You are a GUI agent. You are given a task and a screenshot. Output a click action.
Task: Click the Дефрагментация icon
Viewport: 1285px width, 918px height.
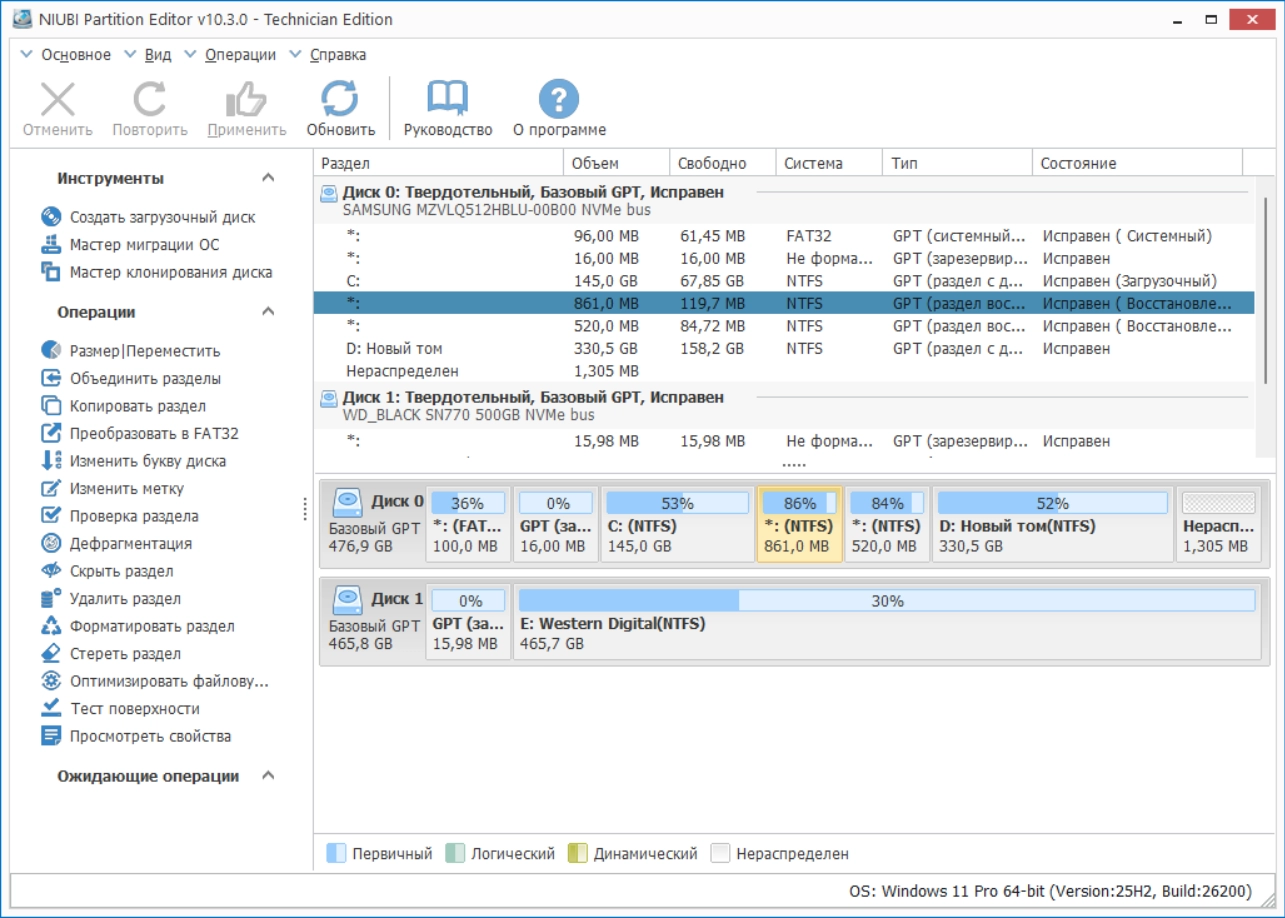tap(51, 544)
